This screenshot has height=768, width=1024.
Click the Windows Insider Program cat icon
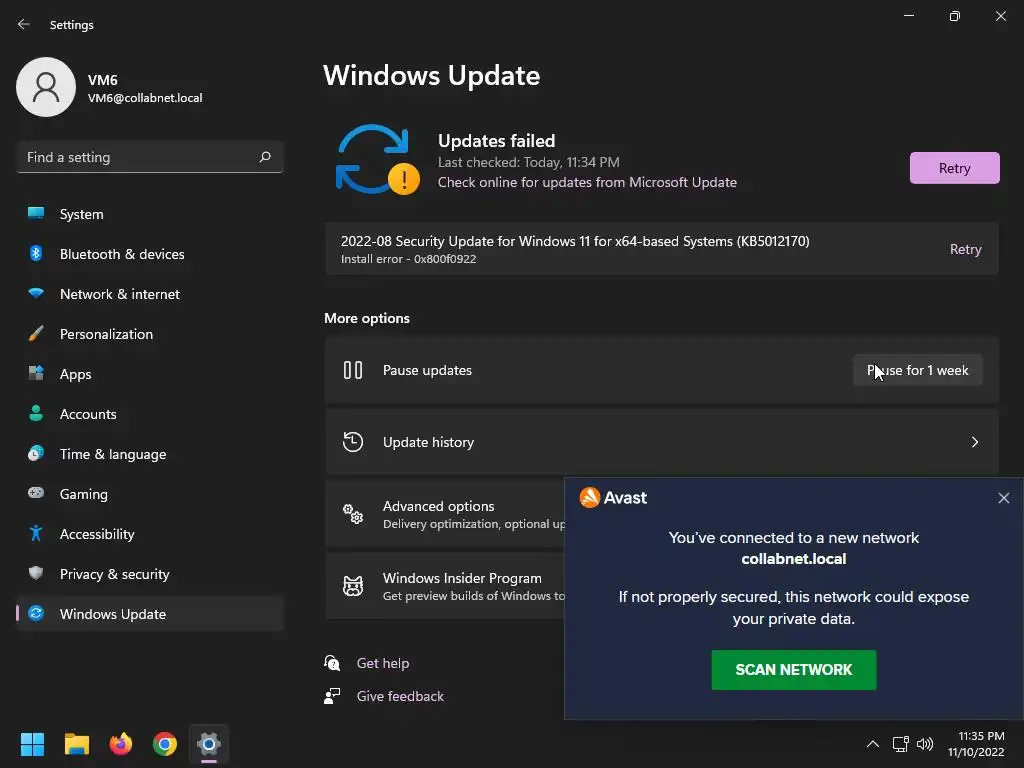pos(353,586)
